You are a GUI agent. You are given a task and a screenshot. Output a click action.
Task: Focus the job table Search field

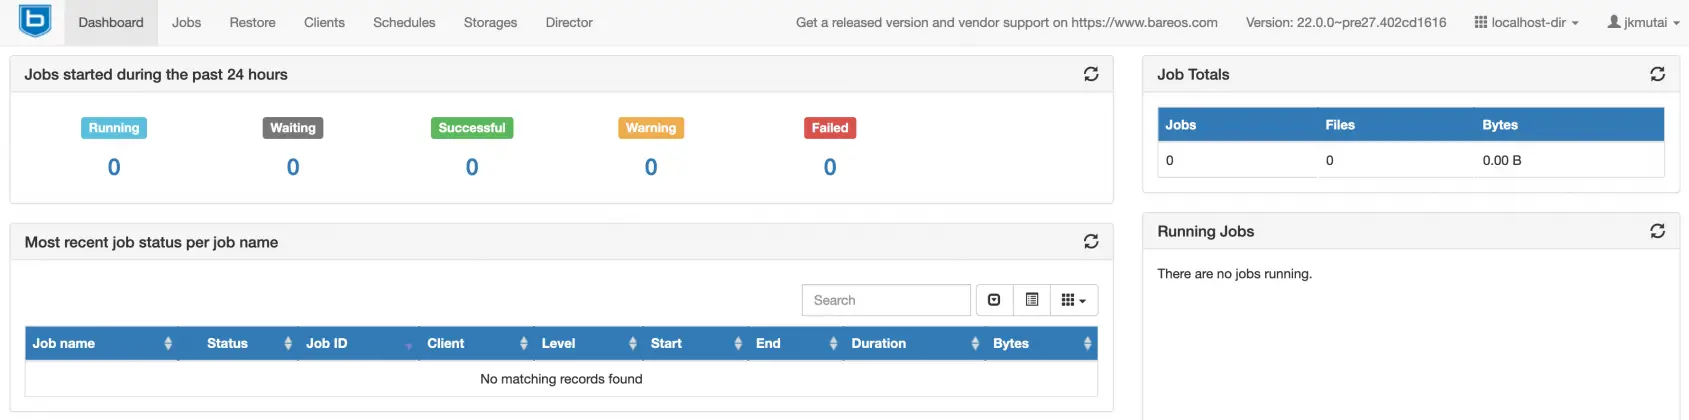click(x=886, y=300)
